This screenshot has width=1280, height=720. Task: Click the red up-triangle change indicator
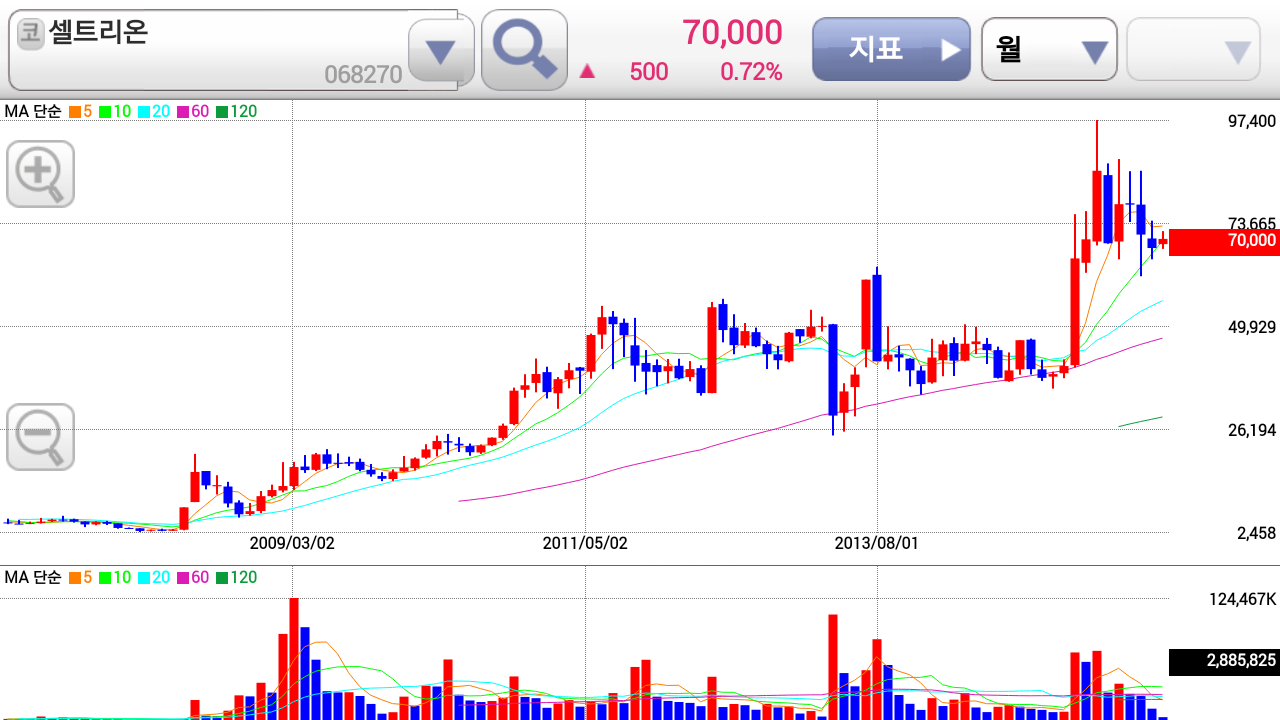click(x=588, y=72)
